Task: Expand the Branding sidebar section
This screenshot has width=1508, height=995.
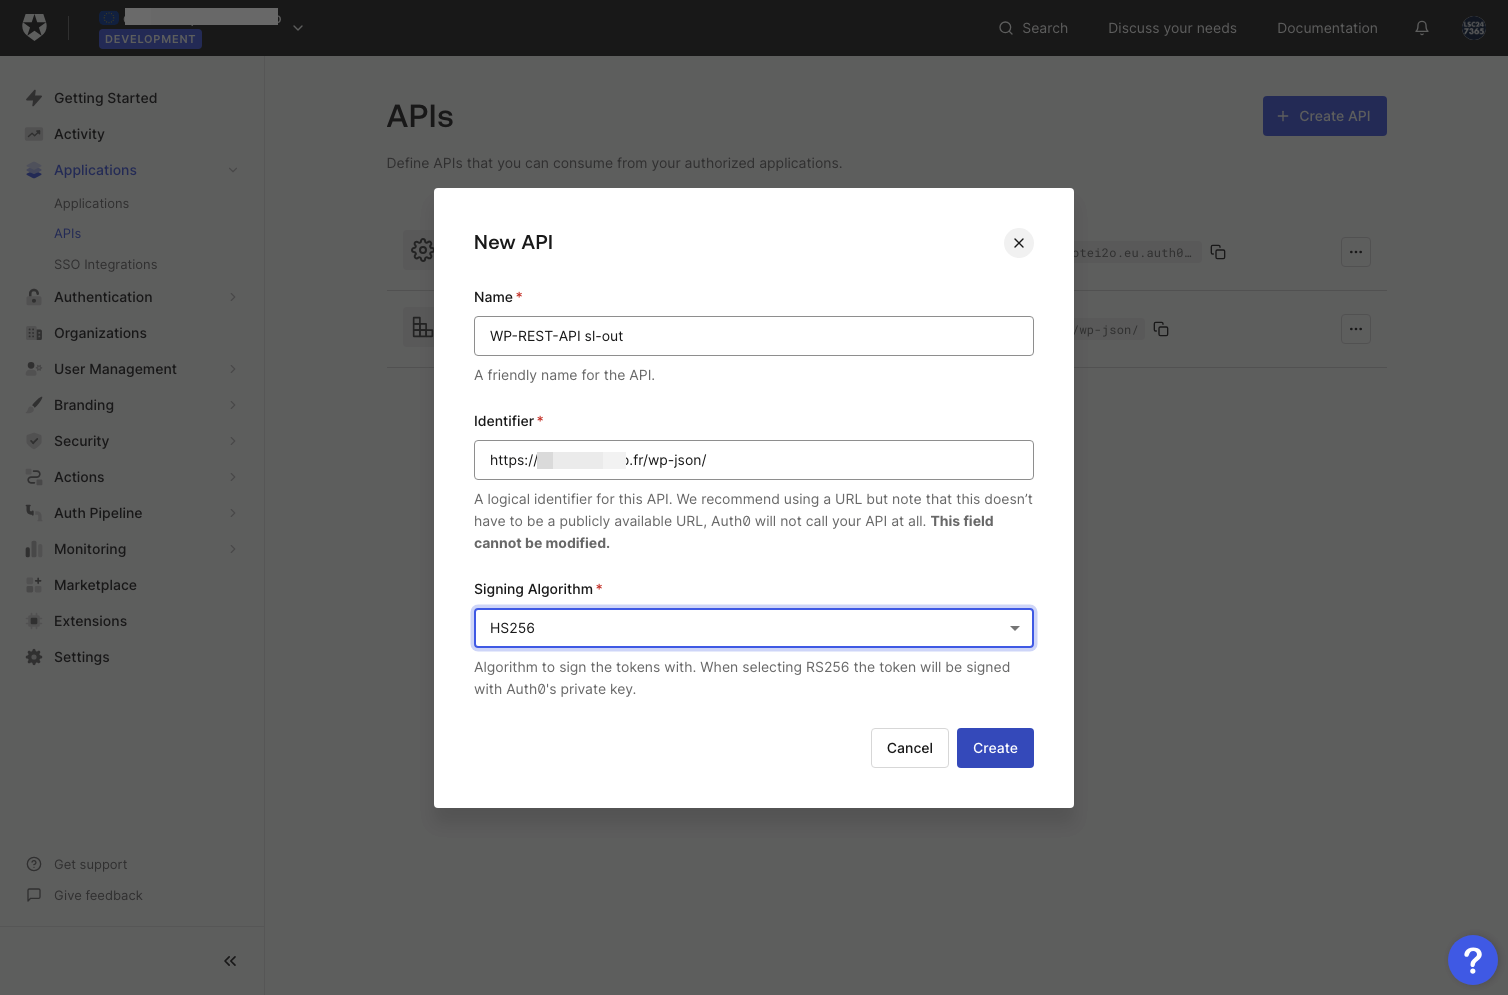Action: (x=233, y=405)
